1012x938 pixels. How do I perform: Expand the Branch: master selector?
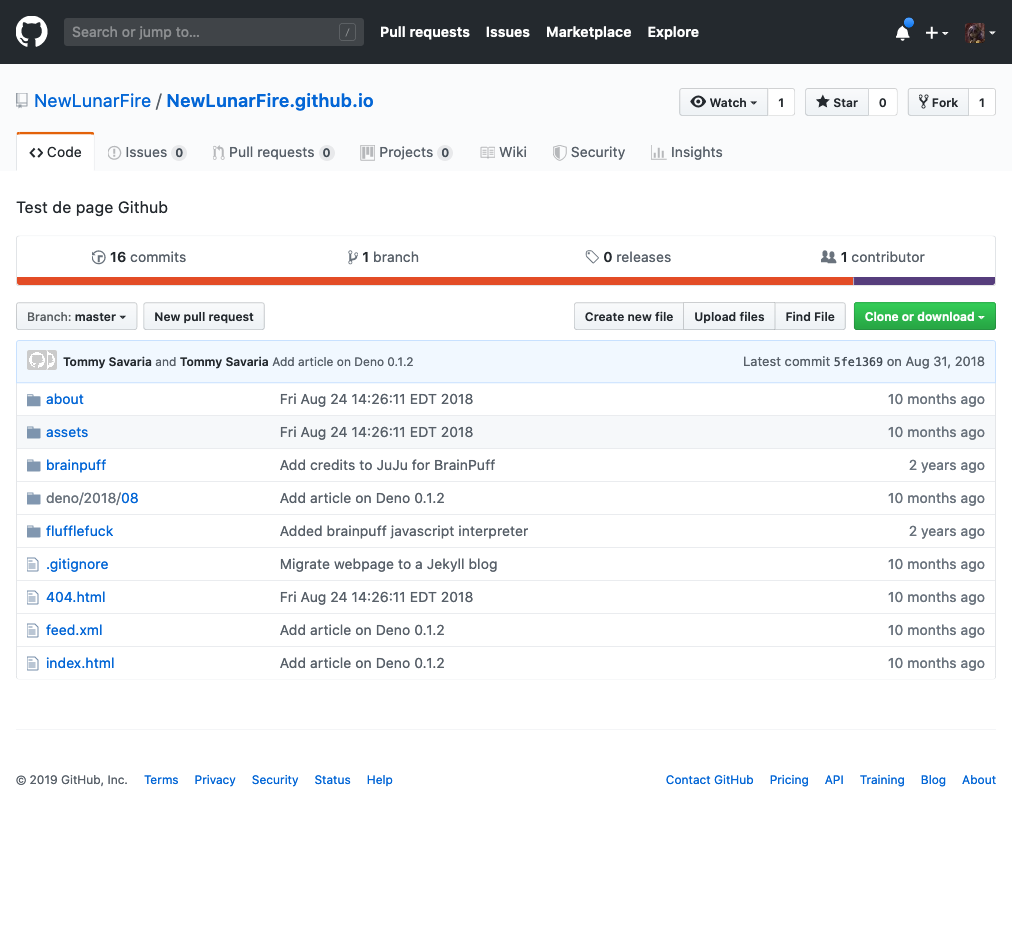coord(76,317)
